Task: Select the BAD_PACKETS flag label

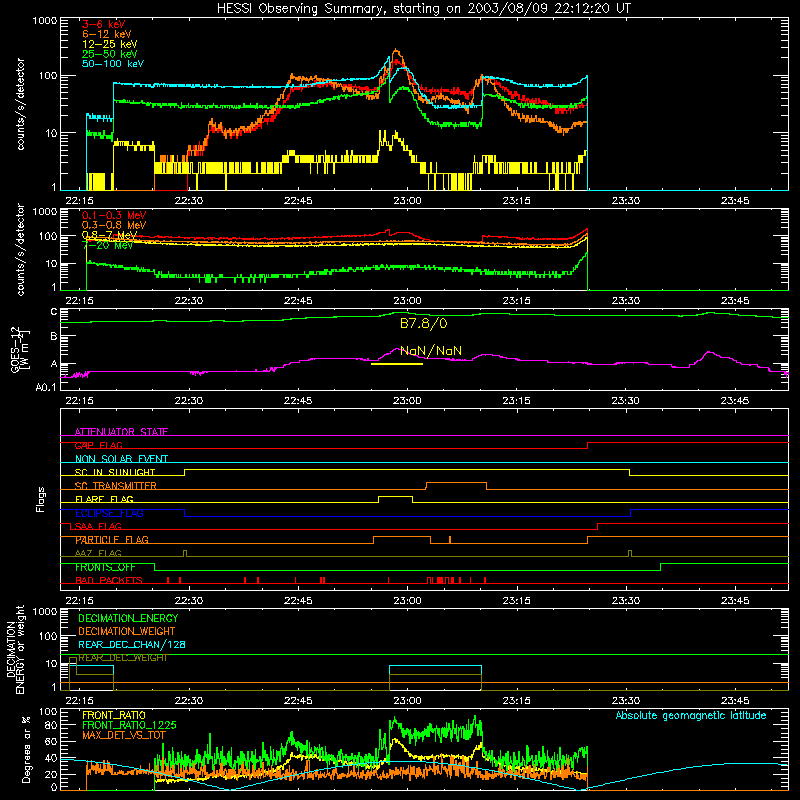Action: pos(109,581)
